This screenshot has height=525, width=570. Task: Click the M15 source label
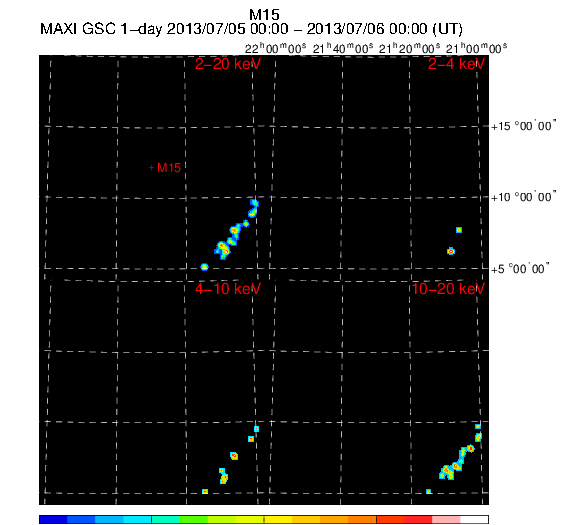[x=169, y=168]
